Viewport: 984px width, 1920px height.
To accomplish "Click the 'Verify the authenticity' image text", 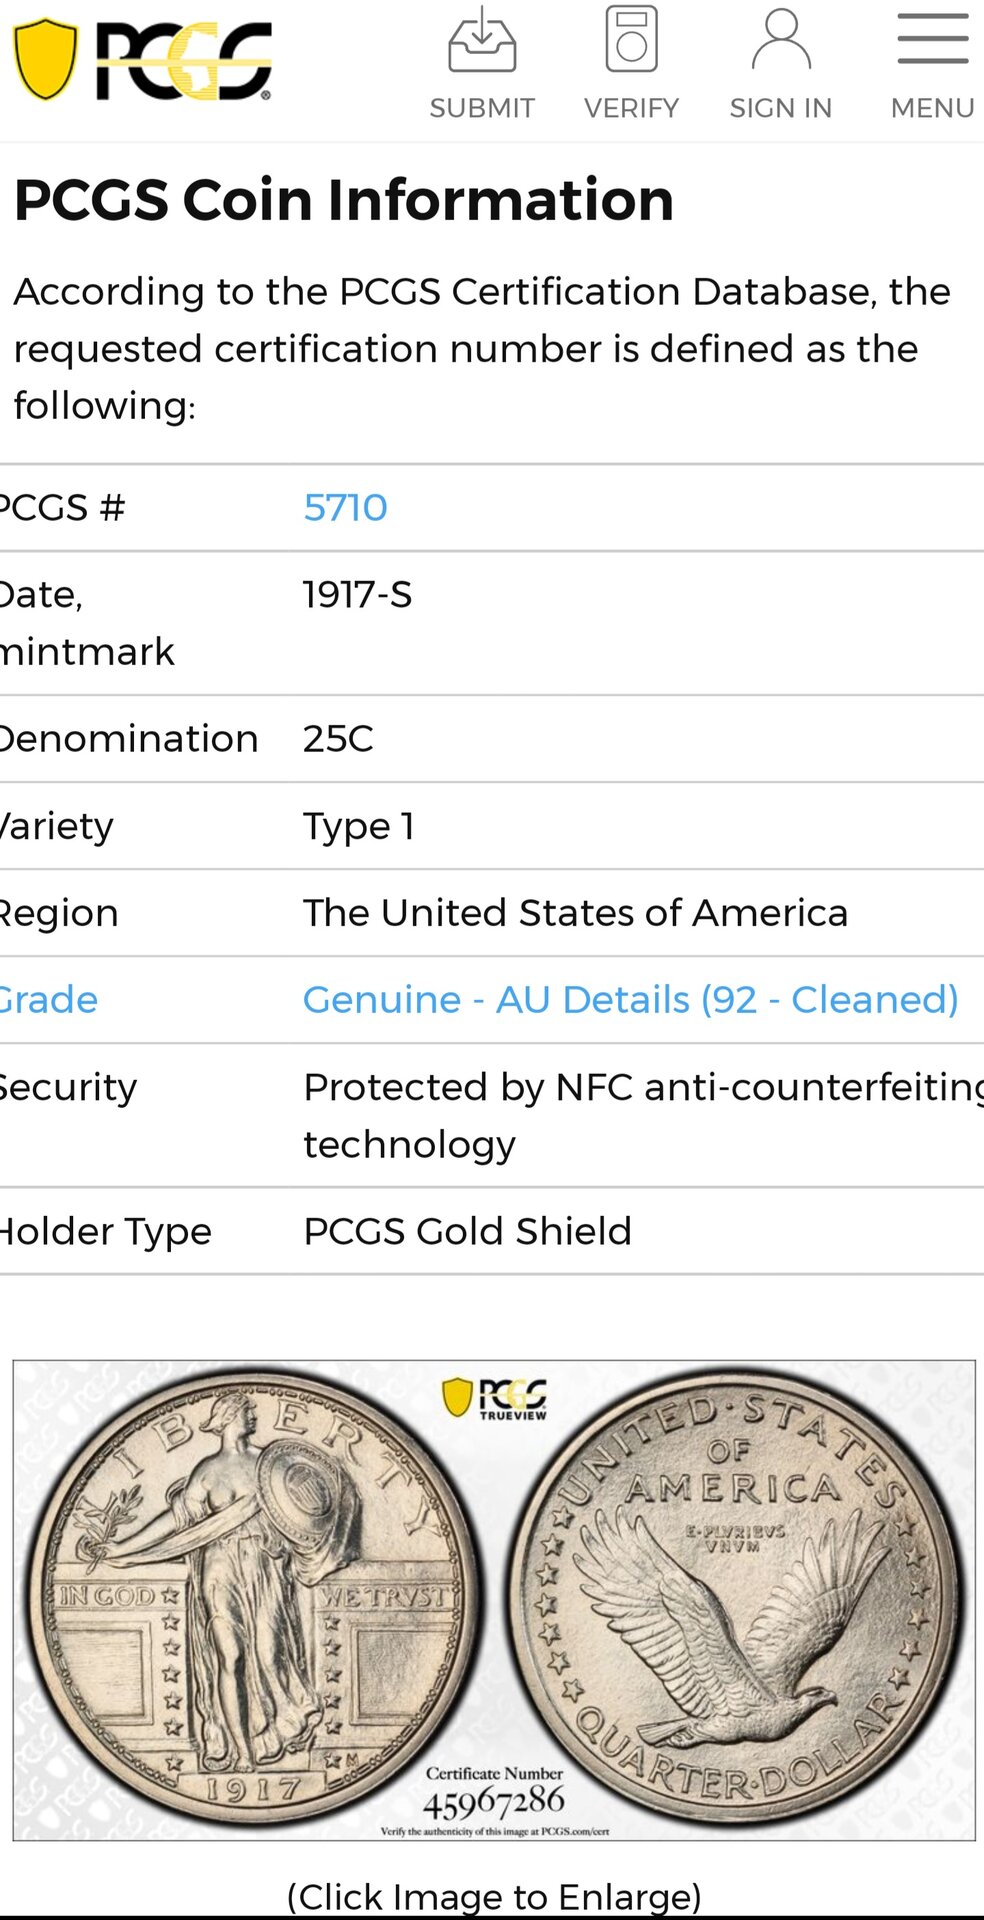I will point(494,1831).
